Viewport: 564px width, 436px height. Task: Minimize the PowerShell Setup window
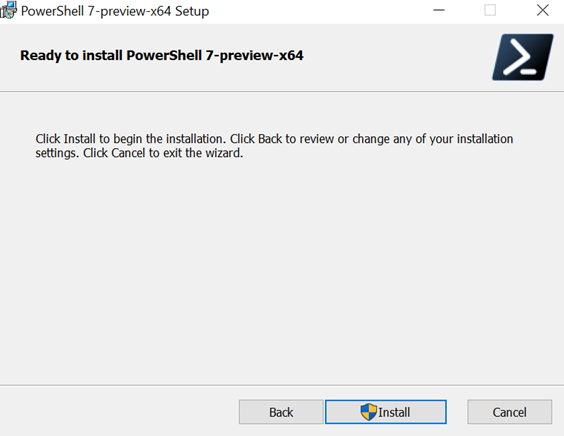click(x=439, y=10)
